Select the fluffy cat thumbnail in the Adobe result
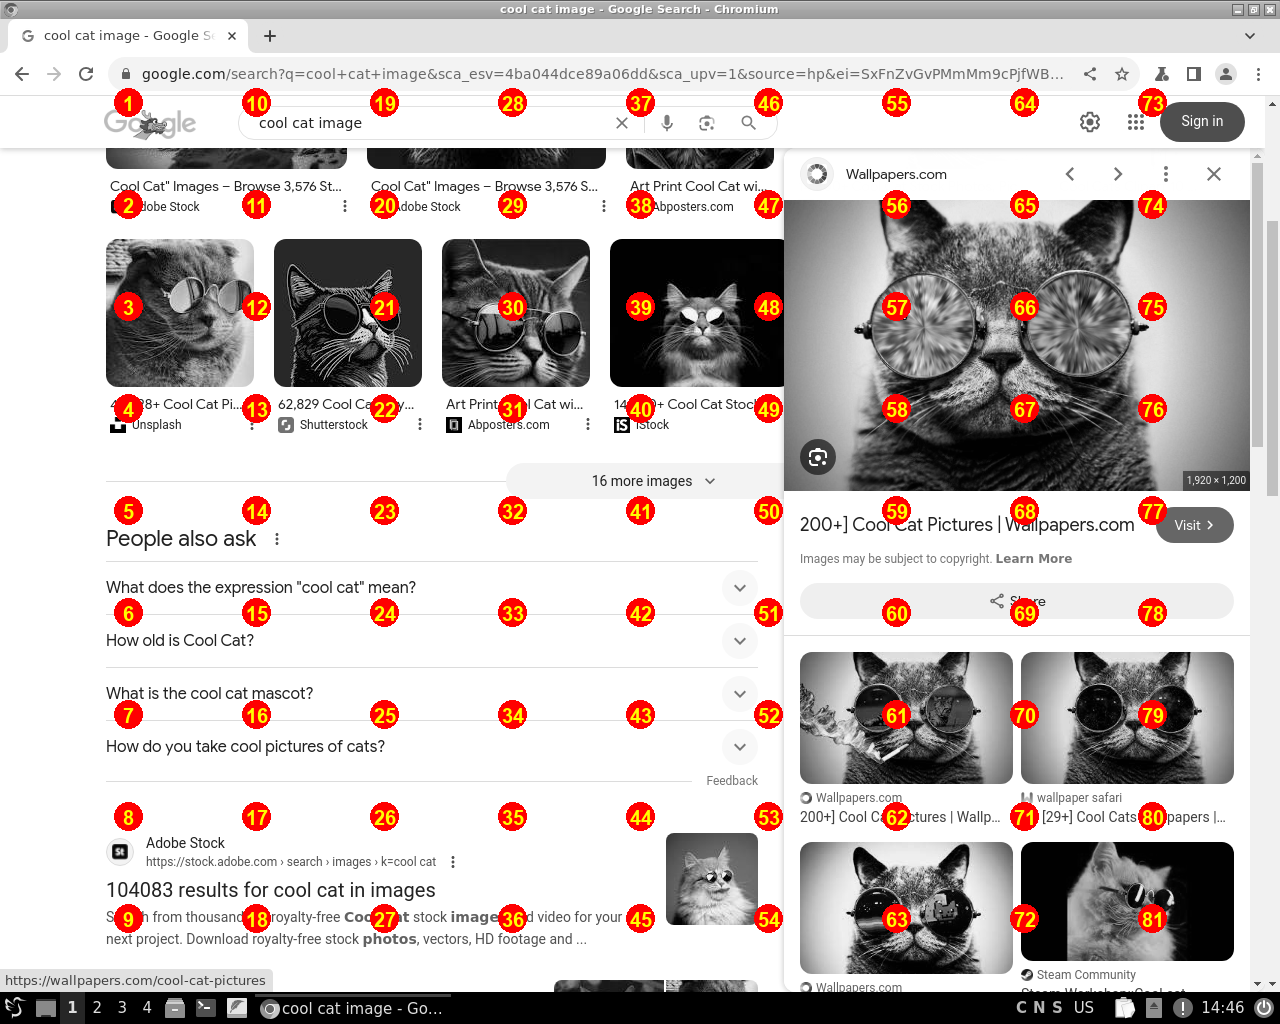Image resolution: width=1280 pixels, height=1024 pixels. tap(712, 878)
